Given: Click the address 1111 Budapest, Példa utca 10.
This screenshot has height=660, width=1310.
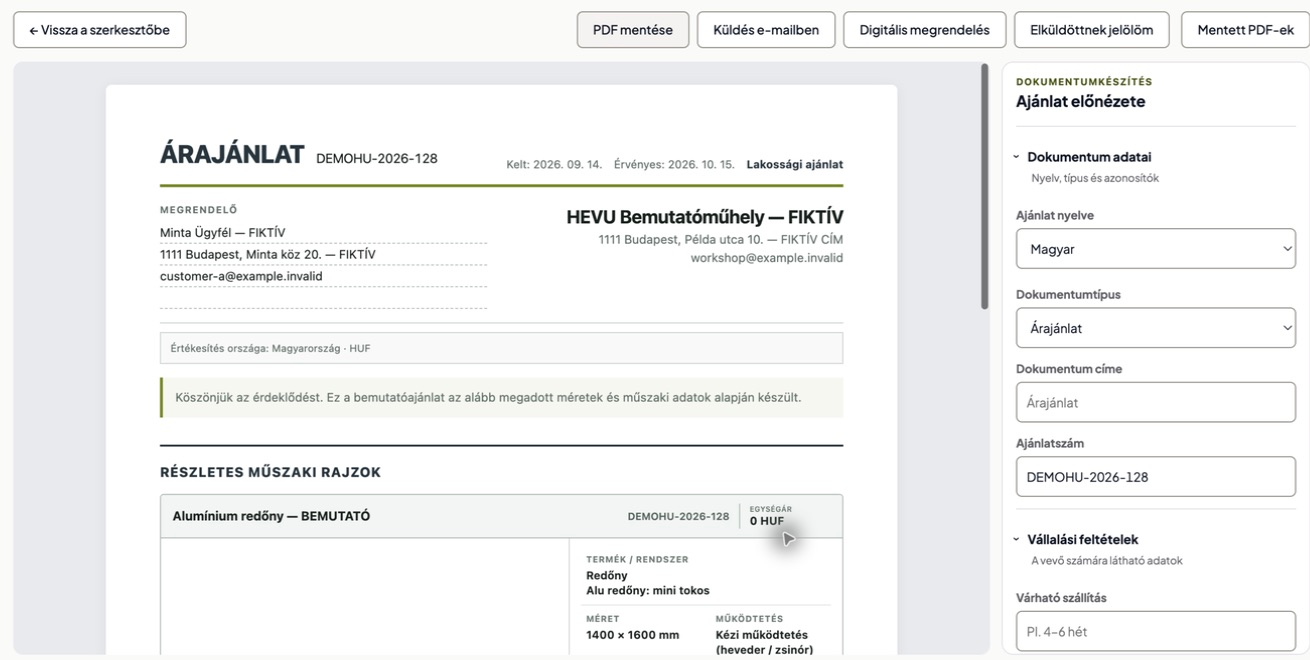Looking at the screenshot, I should coord(721,240).
